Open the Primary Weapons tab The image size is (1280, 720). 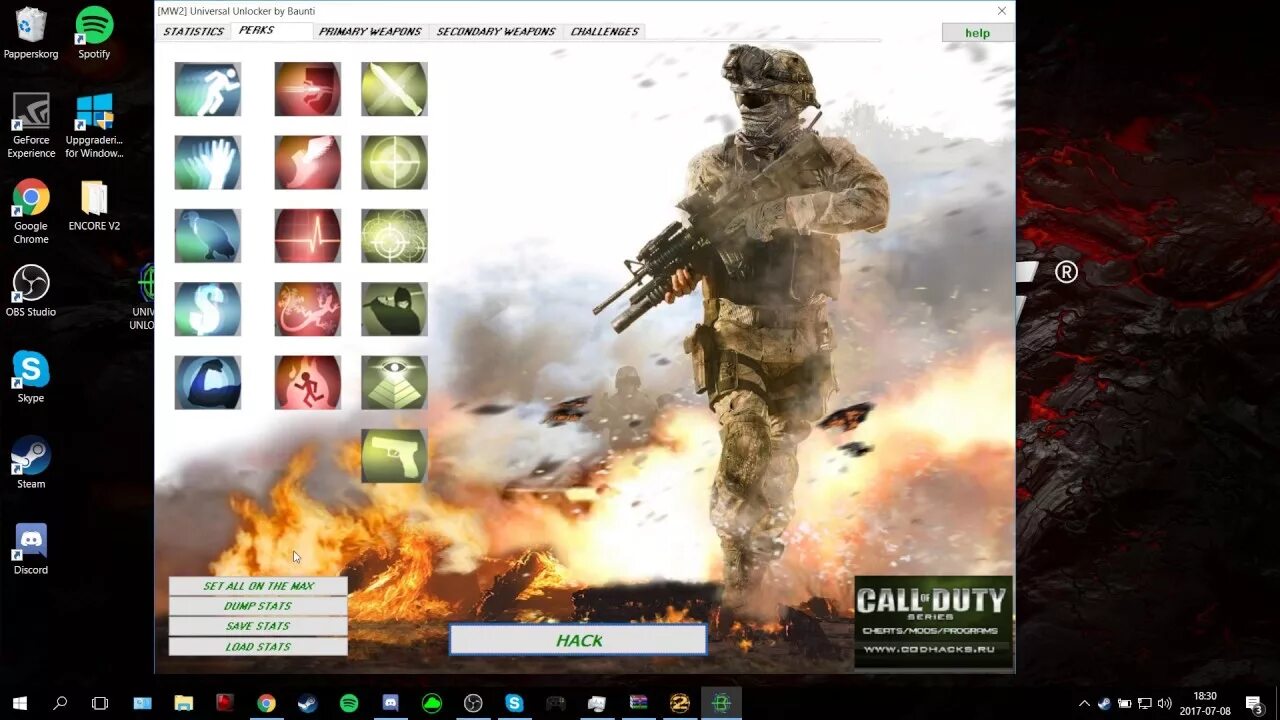click(x=370, y=31)
